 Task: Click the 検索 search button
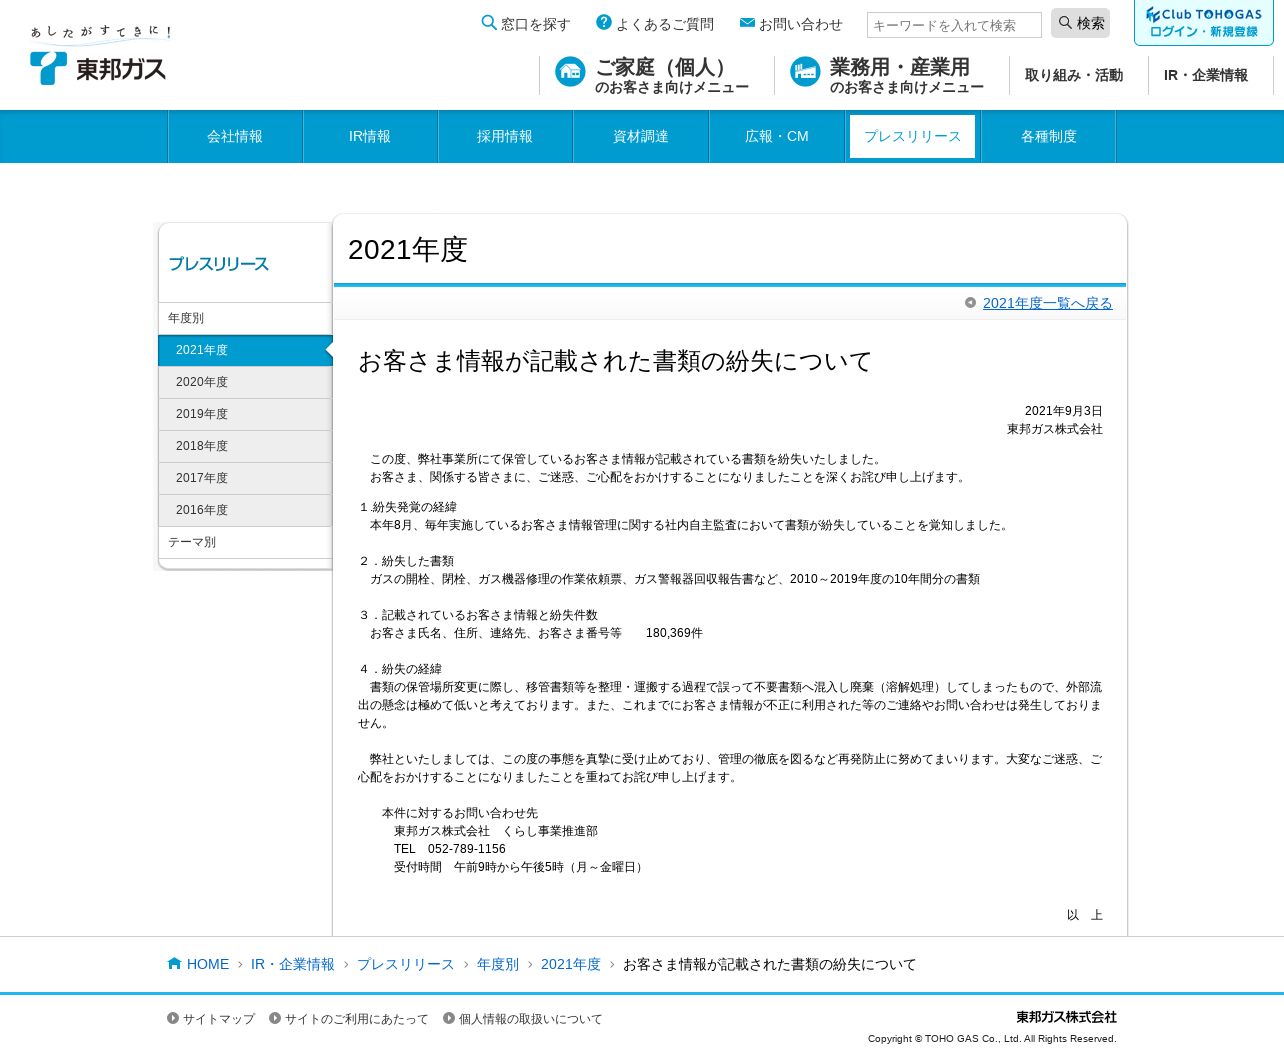[x=1080, y=23]
